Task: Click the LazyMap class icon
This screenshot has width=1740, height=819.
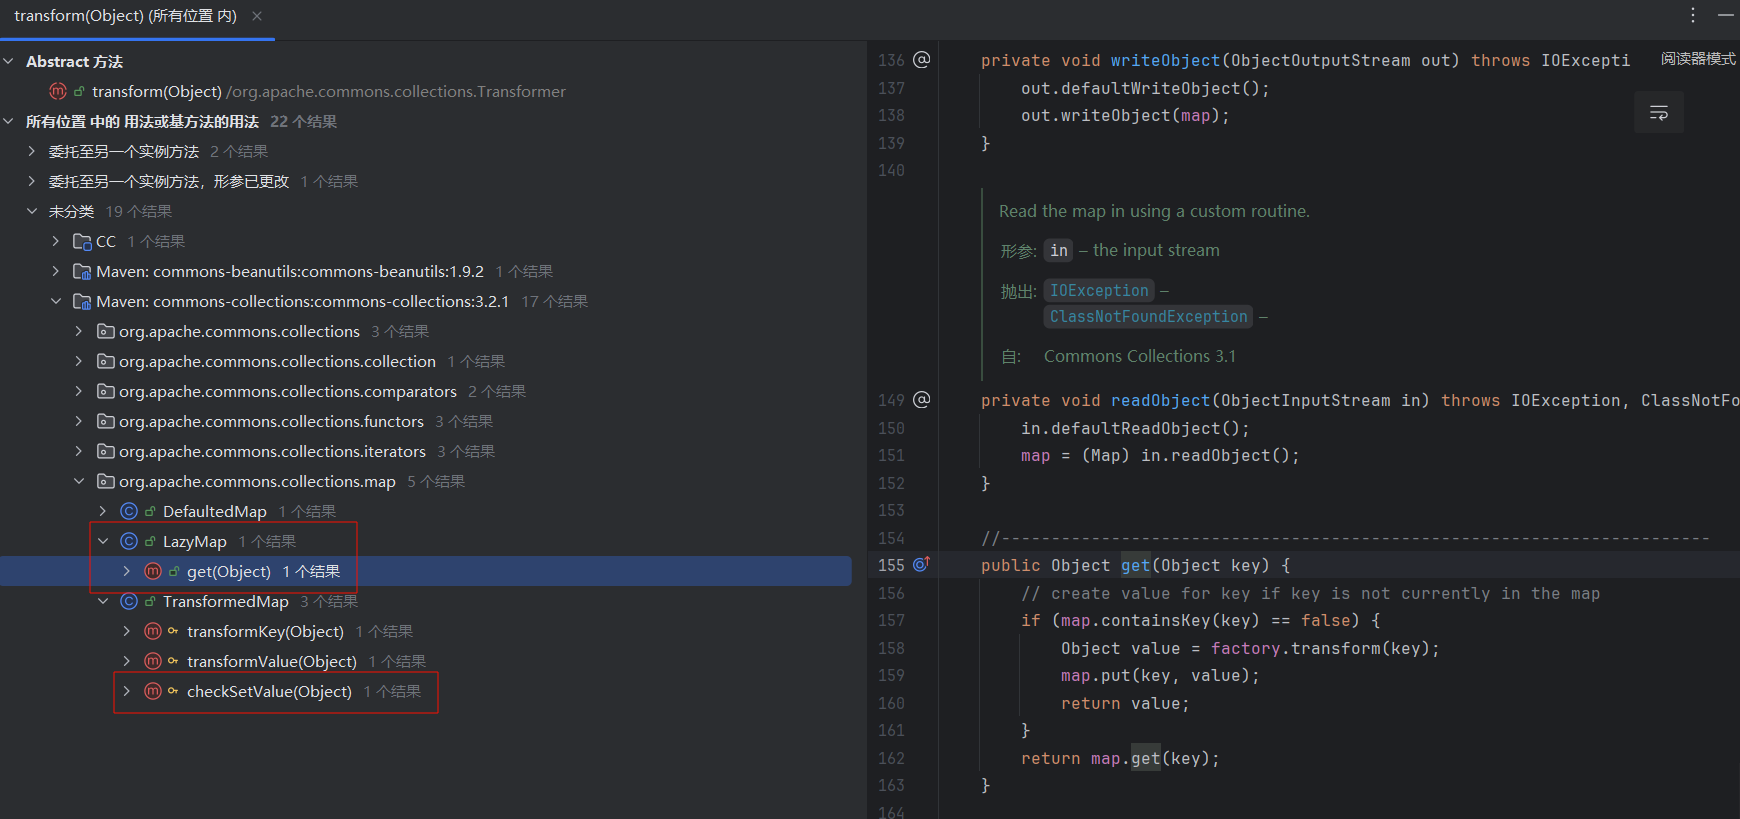Action: 129,541
